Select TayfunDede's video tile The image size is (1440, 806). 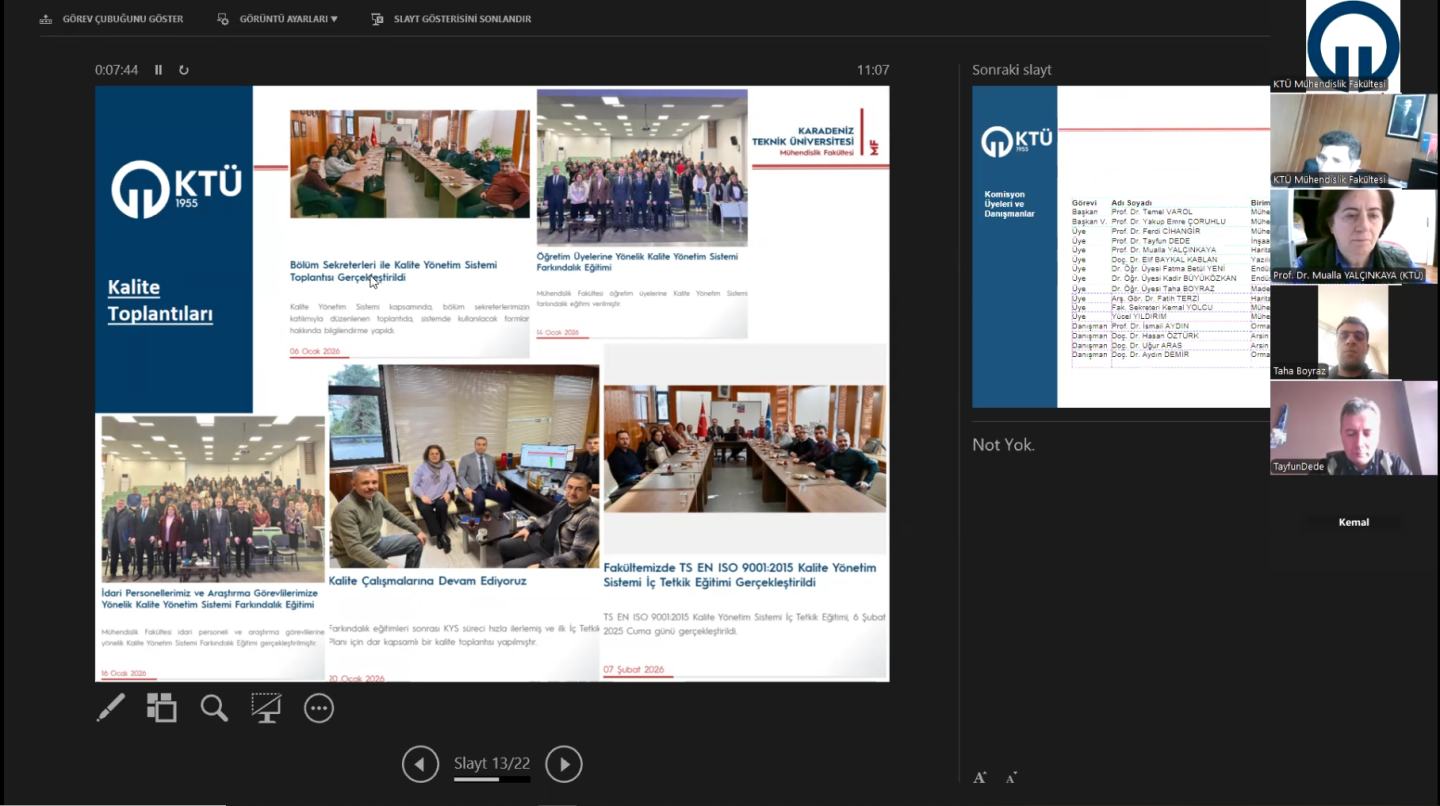1353,428
